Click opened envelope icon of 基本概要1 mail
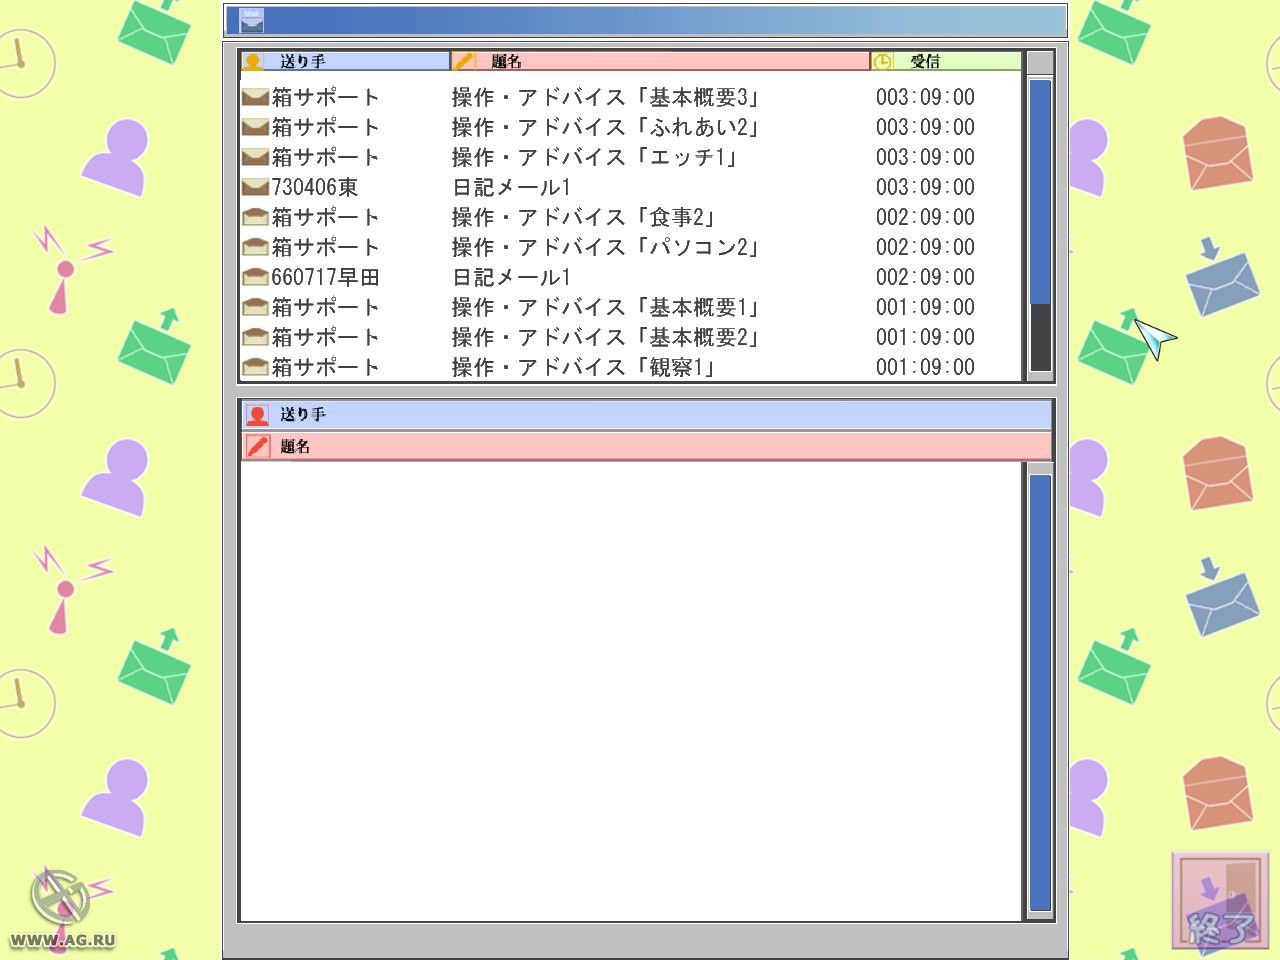1280x960 pixels. click(255, 307)
